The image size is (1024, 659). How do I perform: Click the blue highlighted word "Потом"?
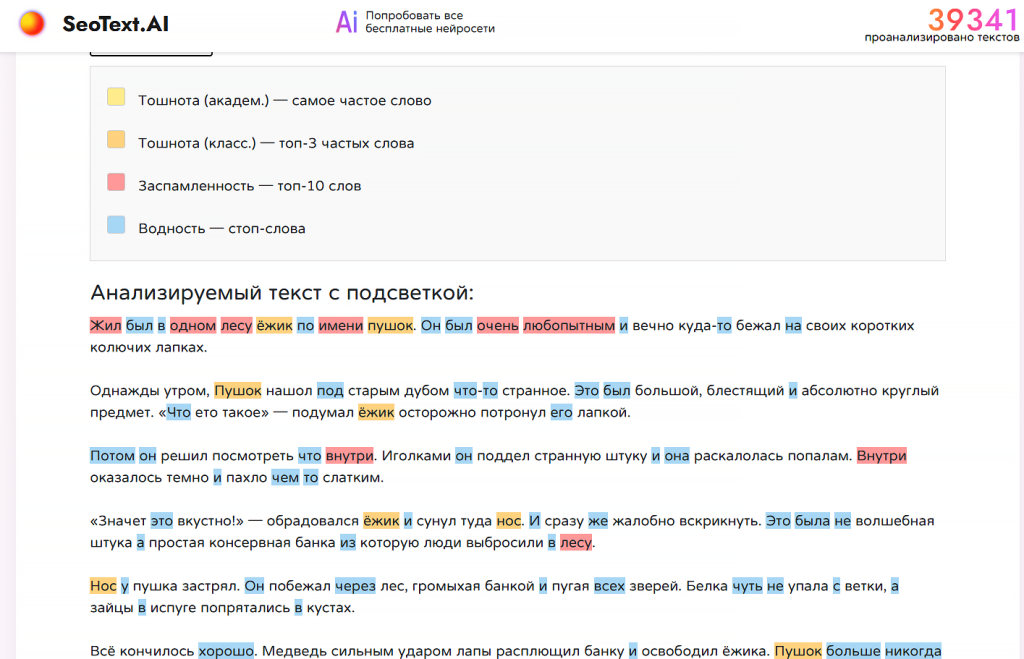112,456
